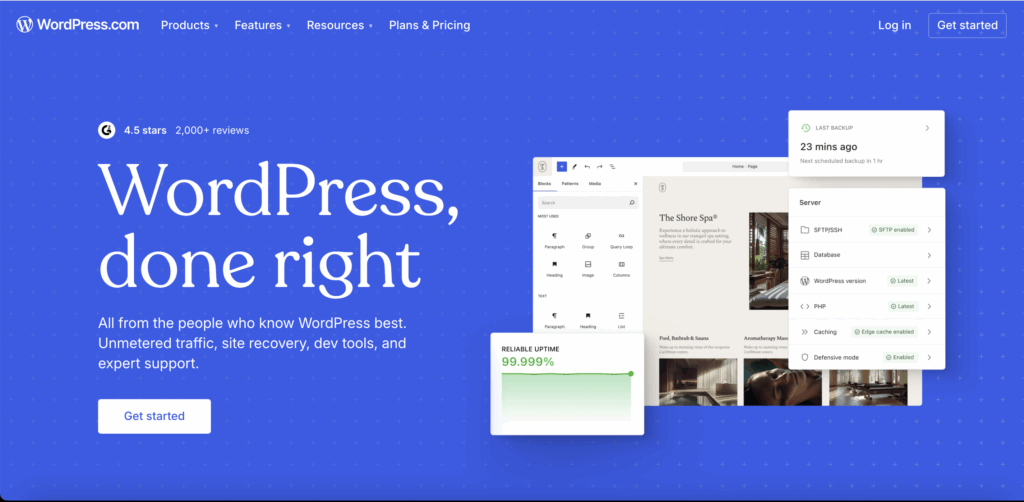
Task: Insert the Columns block
Action: point(621,268)
